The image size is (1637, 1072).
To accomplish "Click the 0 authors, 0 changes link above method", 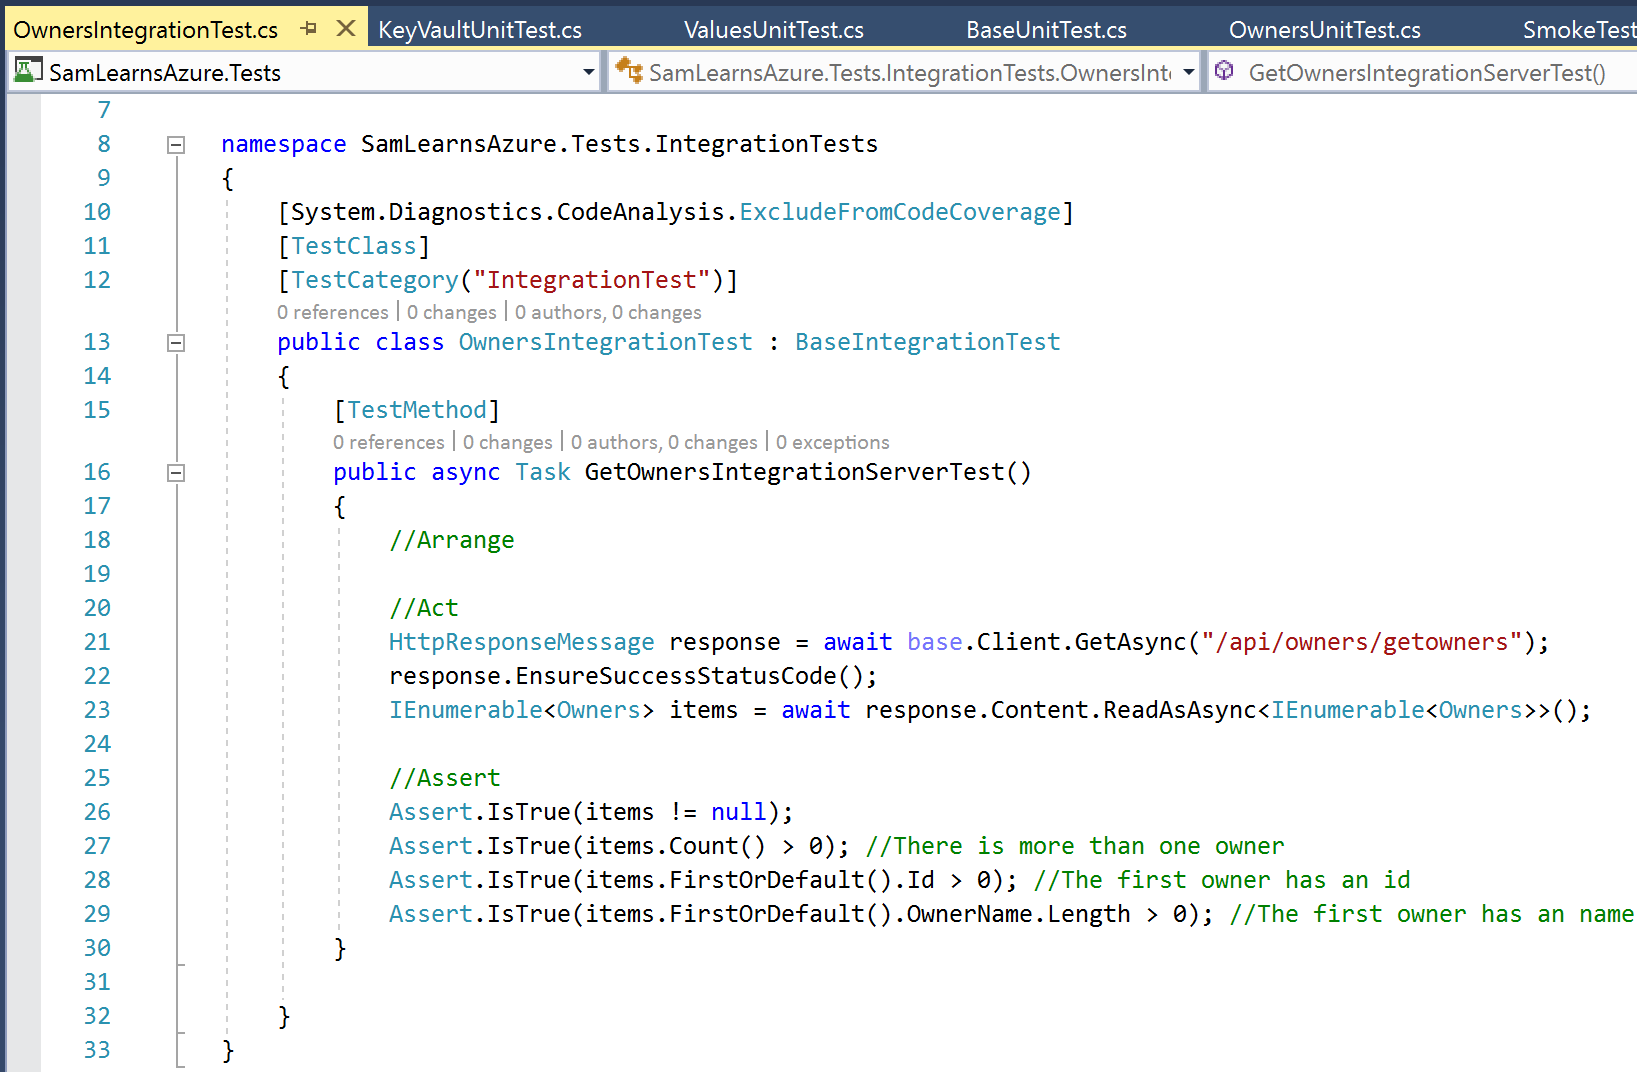I will pos(664,443).
